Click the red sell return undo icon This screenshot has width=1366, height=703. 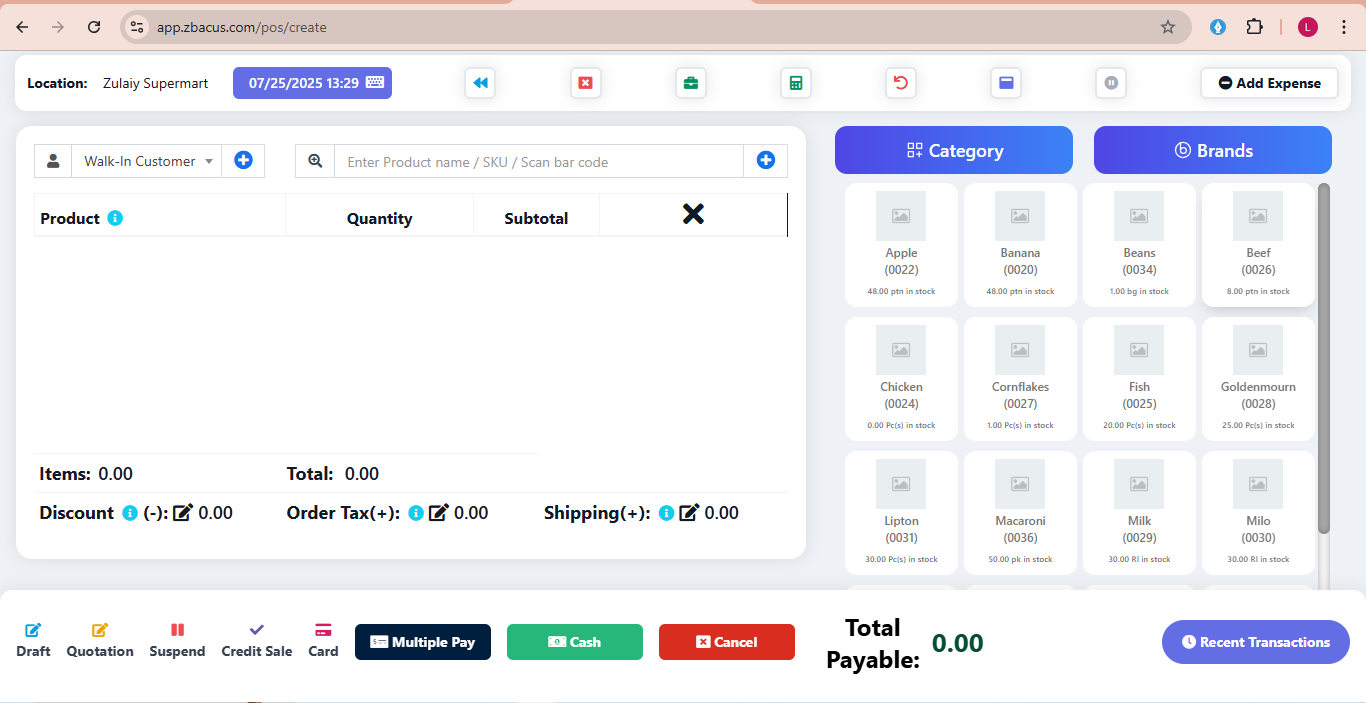tap(901, 83)
